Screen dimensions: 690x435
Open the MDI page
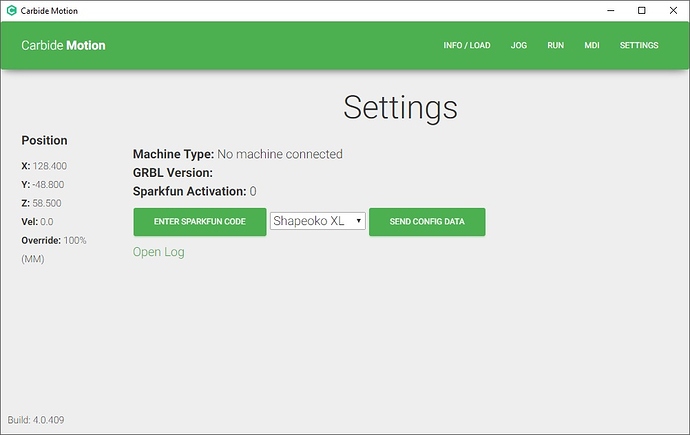point(591,45)
